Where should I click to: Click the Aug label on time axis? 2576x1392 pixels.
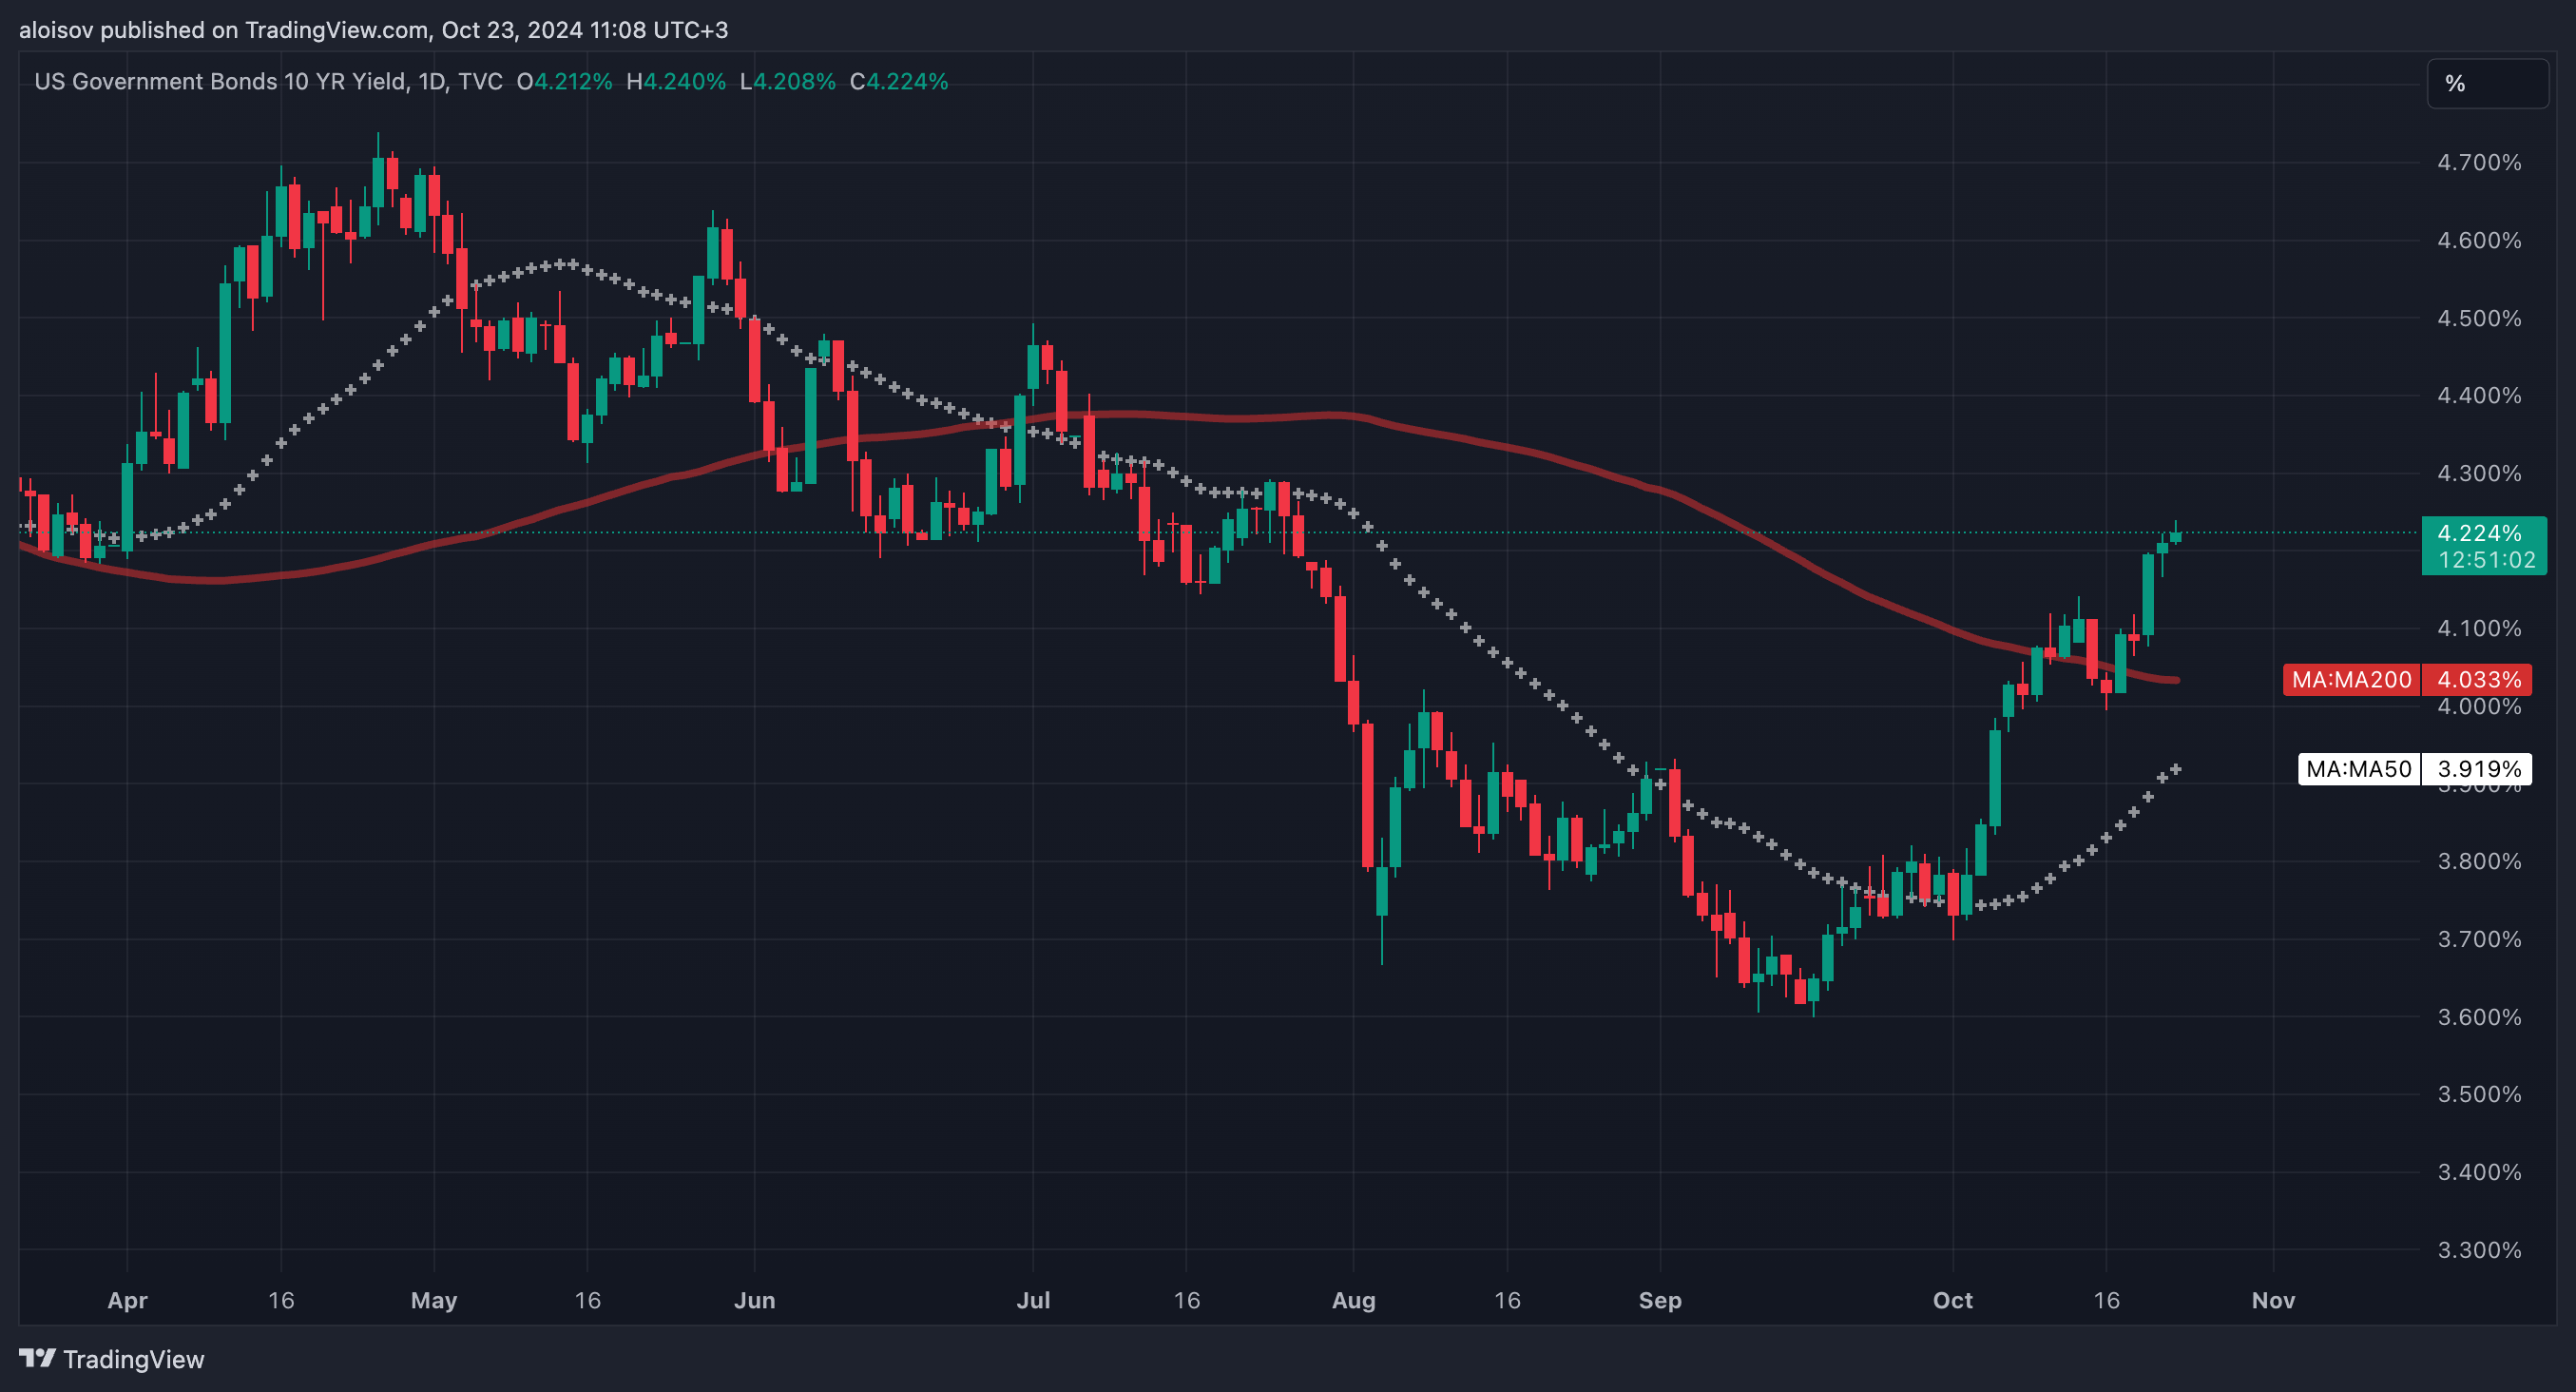(1353, 1300)
